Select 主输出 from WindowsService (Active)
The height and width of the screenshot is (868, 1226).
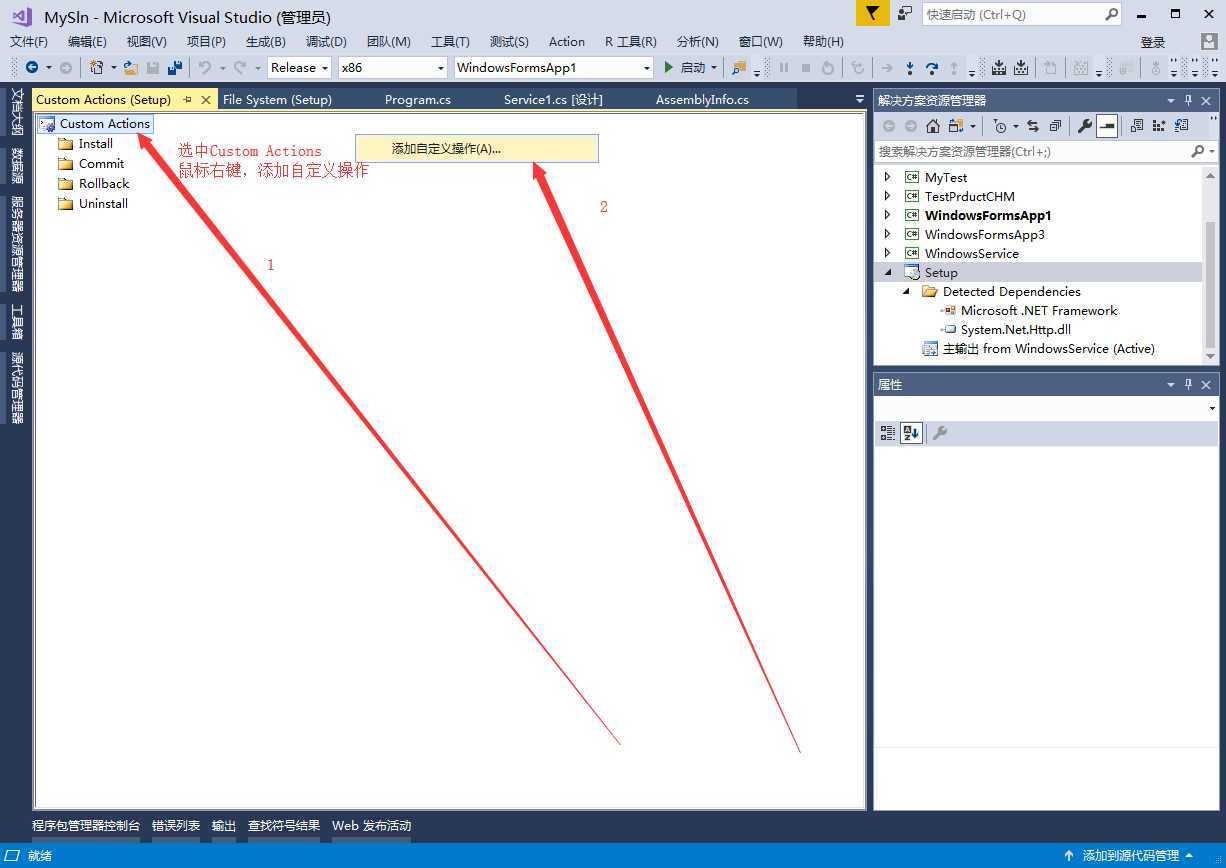tap(1049, 348)
